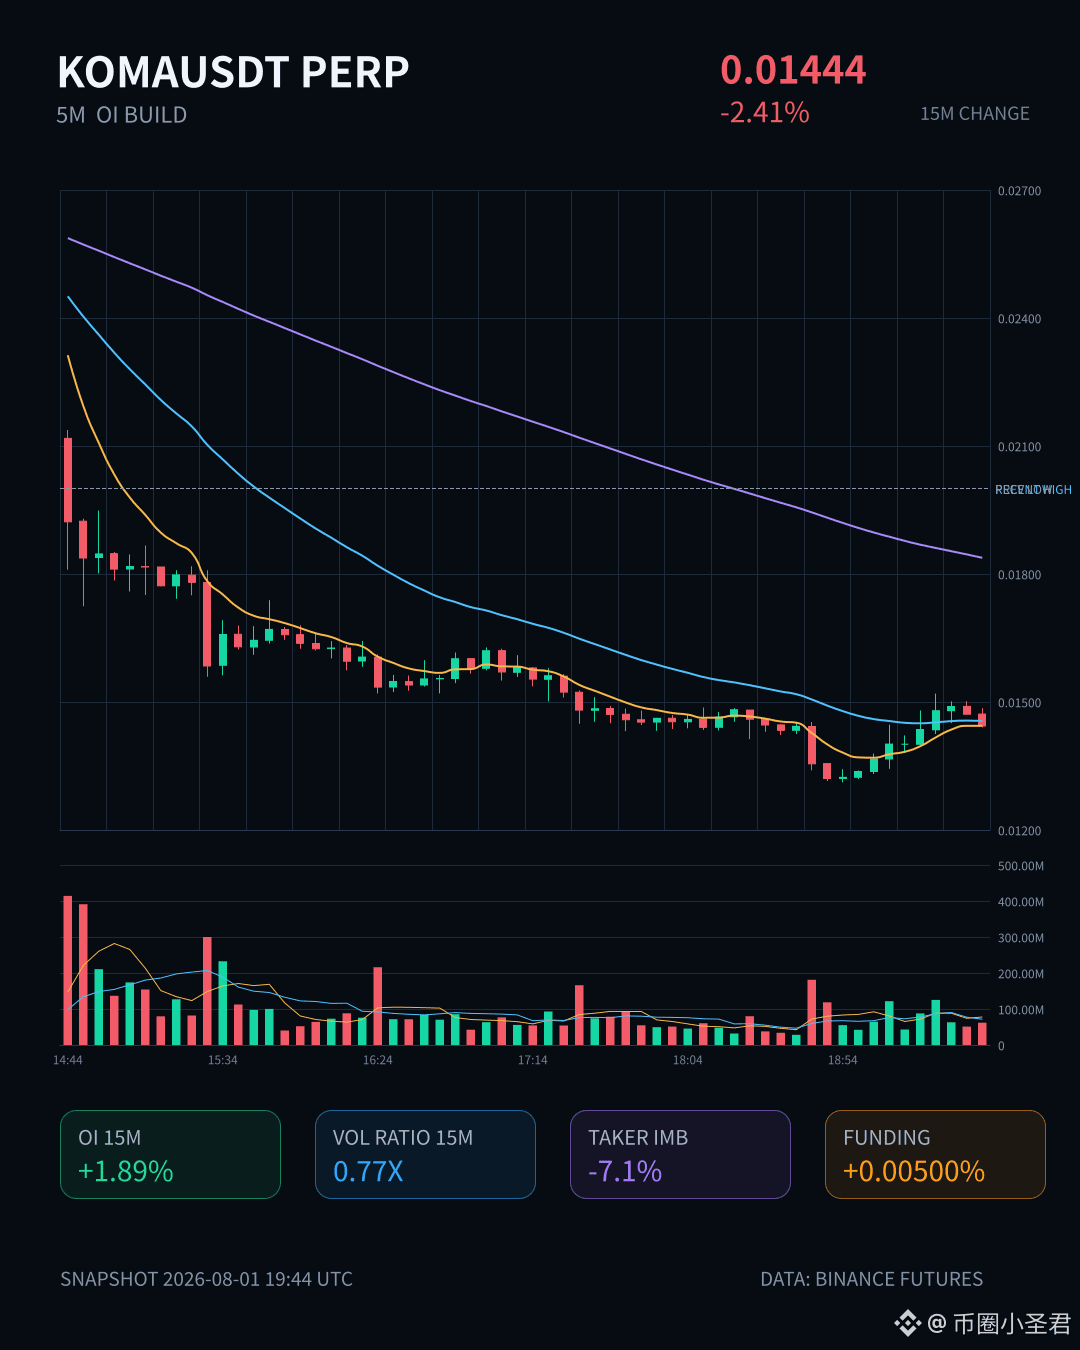Click the KOMAUSDT PERP title
This screenshot has width=1080, height=1350.
(x=234, y=72)
